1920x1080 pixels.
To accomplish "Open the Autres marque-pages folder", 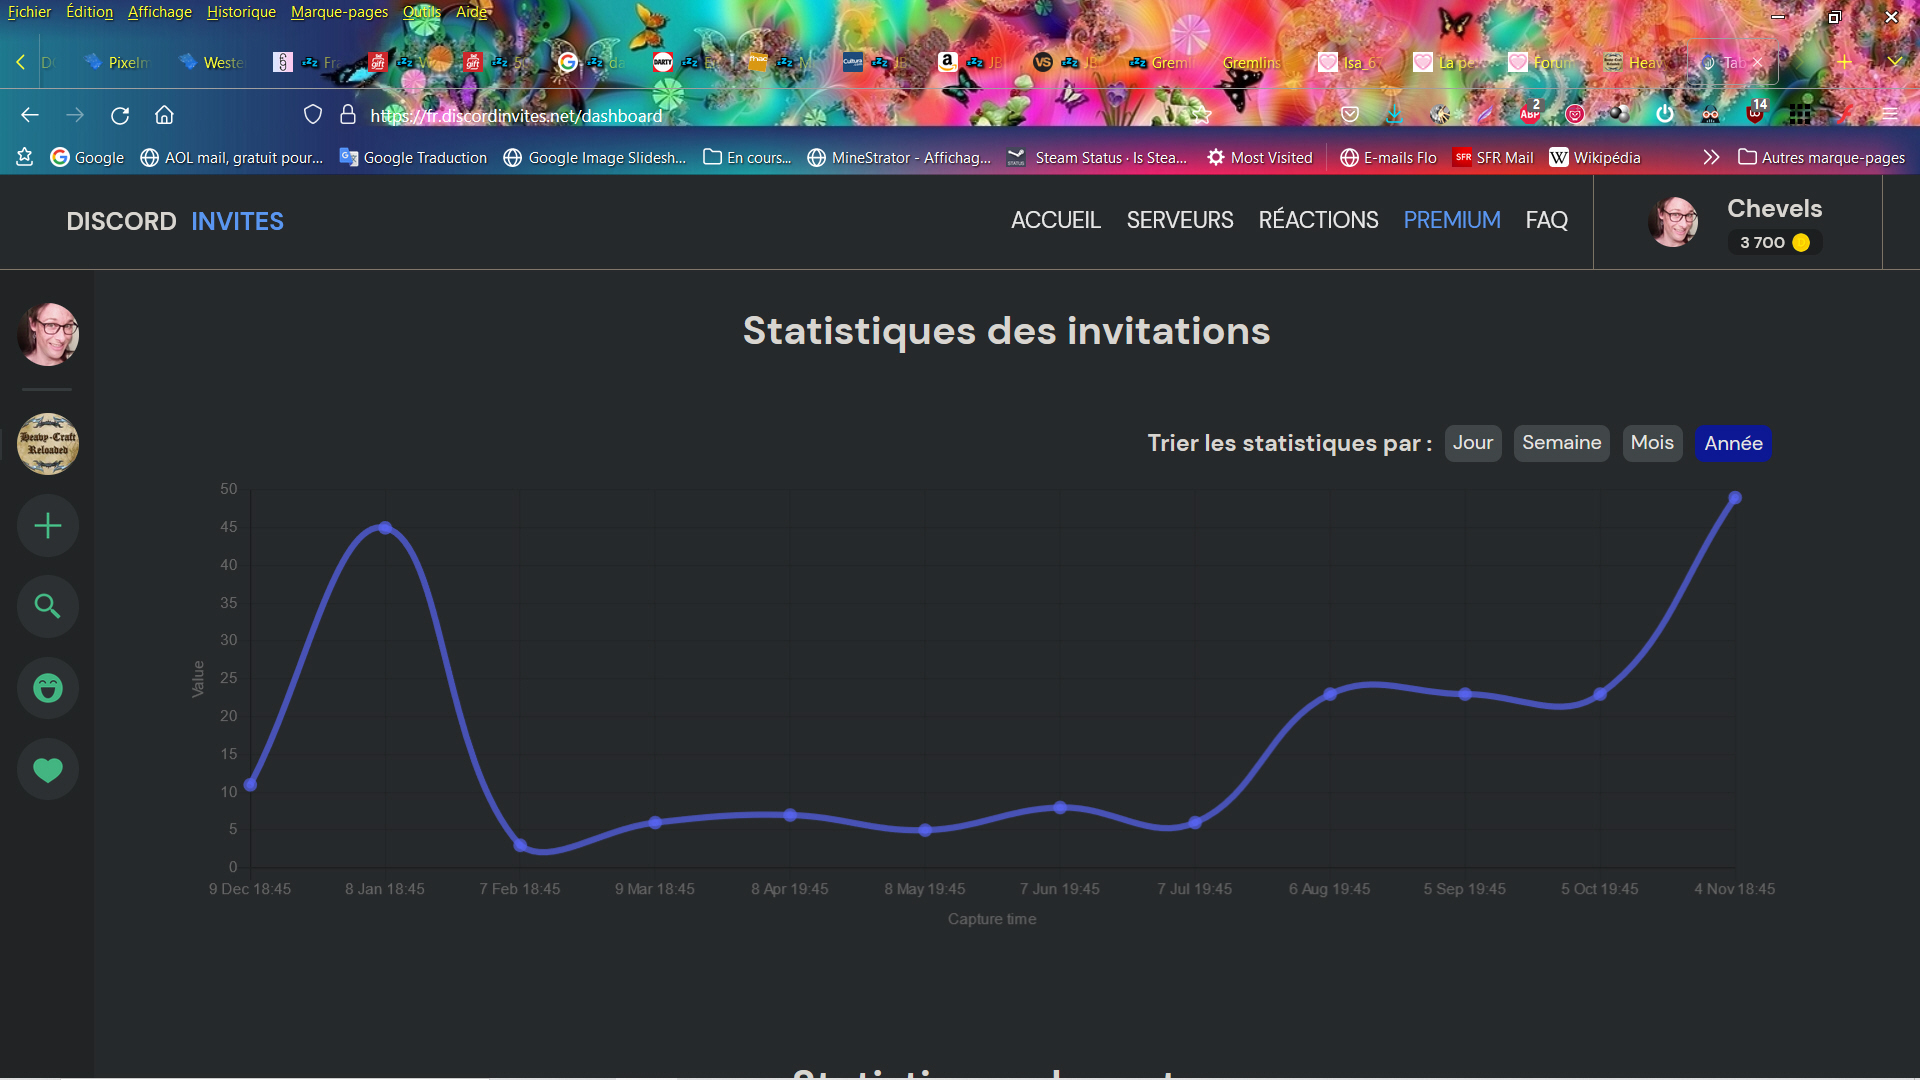I will click(x=1821, y=157).
